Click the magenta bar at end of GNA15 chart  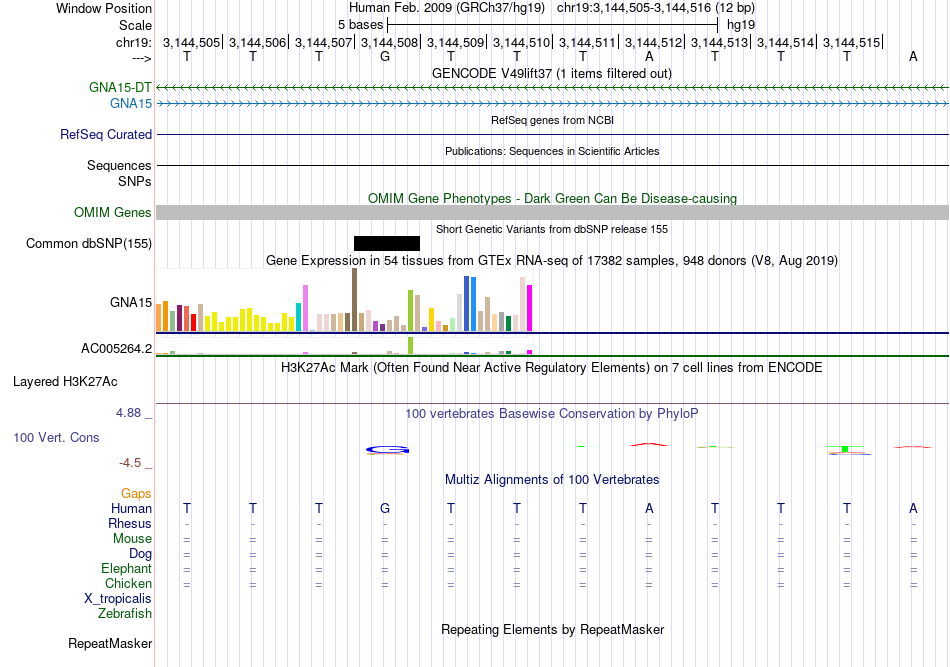click(x=530, y=308)
